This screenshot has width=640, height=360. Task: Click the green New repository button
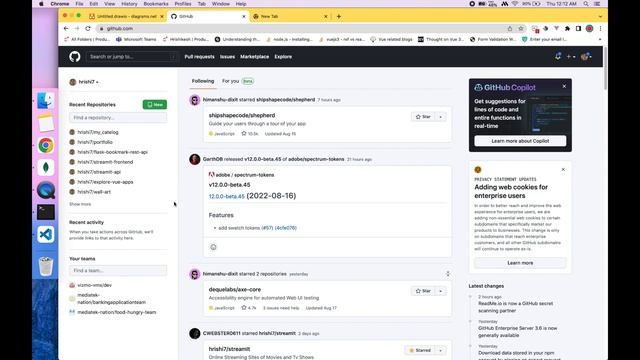pyautogui.click(x=155, y=104)
